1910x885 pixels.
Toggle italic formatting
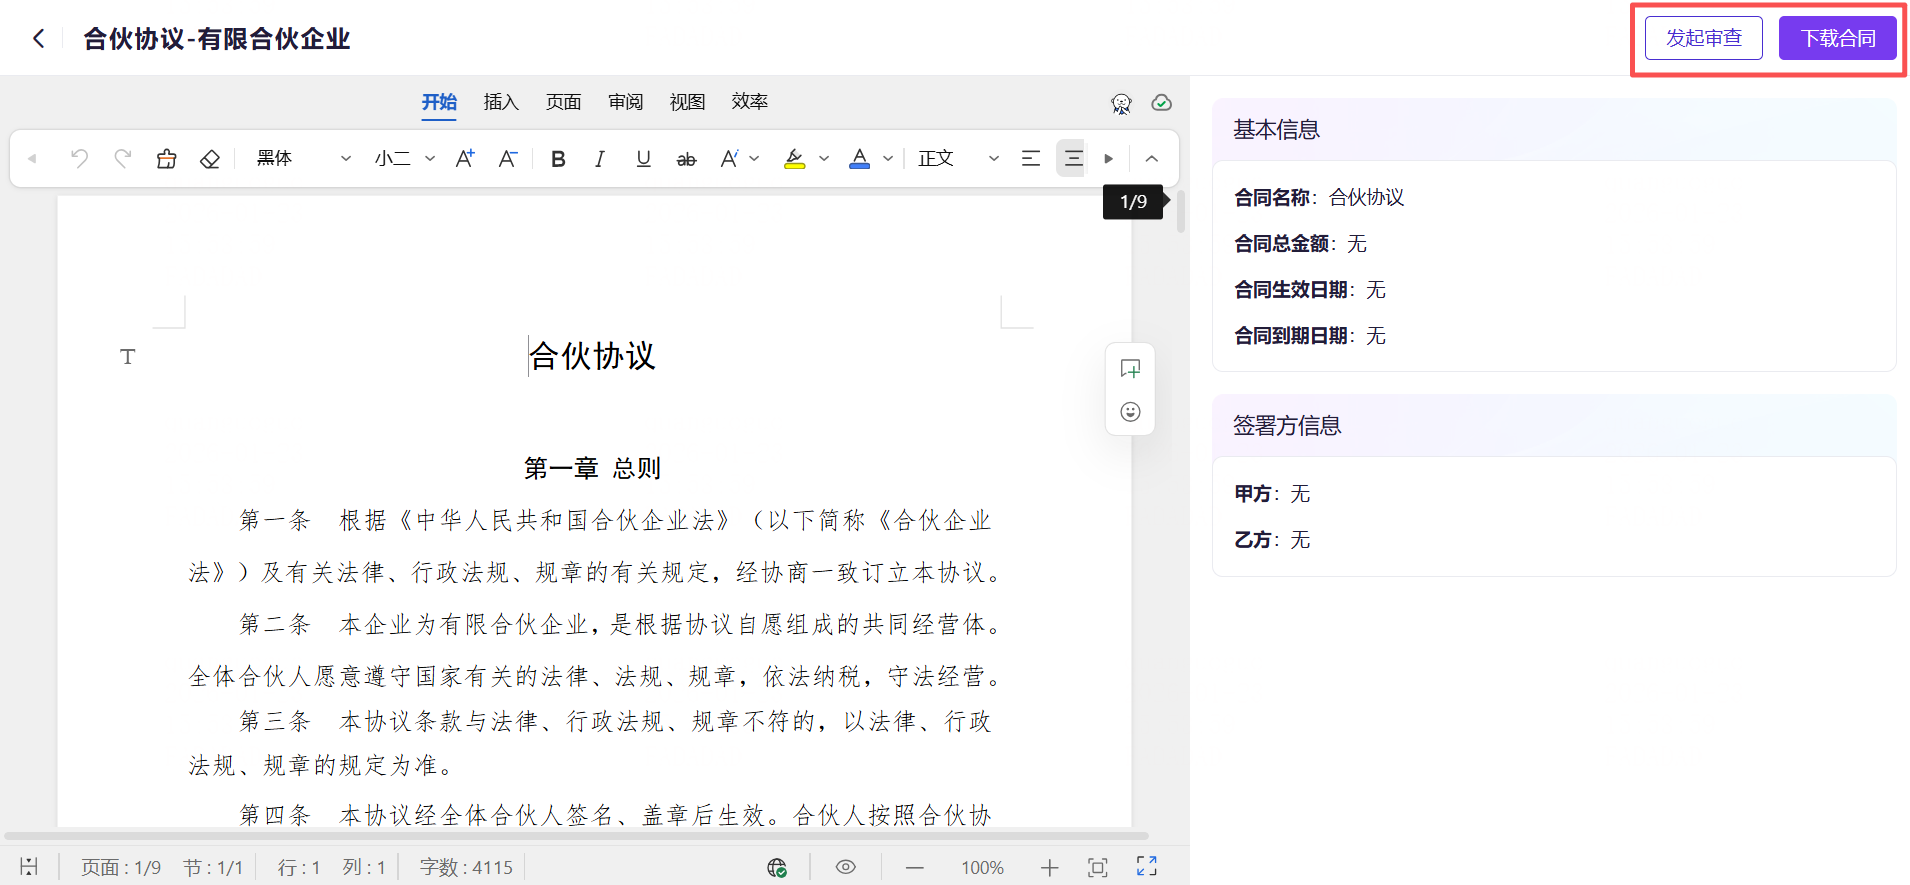point(600,159)
